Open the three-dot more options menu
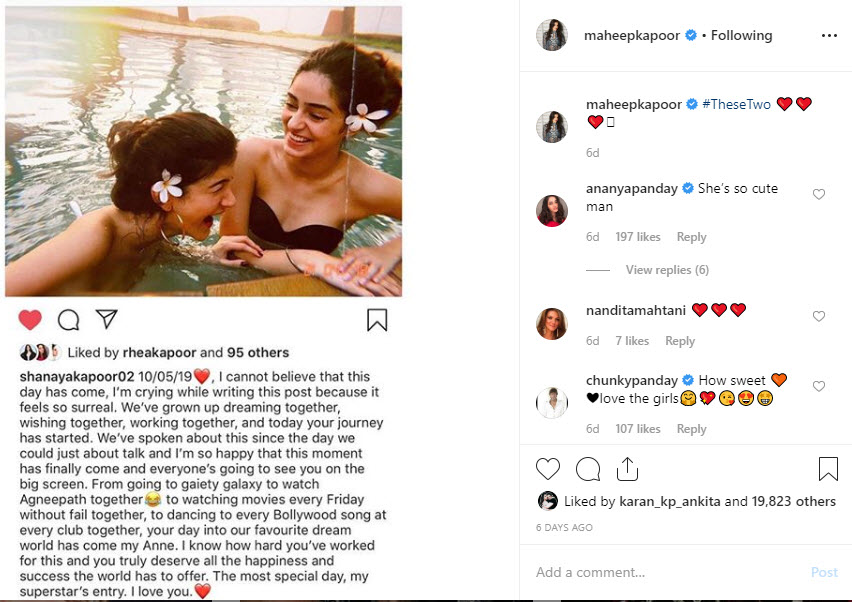Screen dimensions: 852x602 click(x=828, y=35)
